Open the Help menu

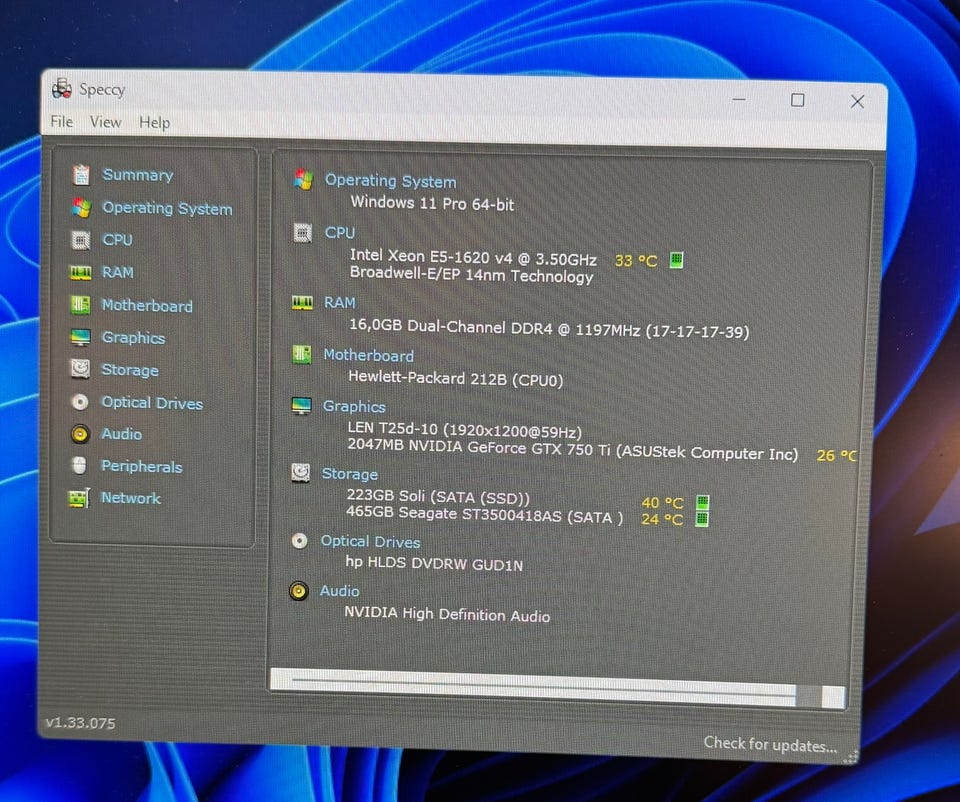[x=154, y=122]
